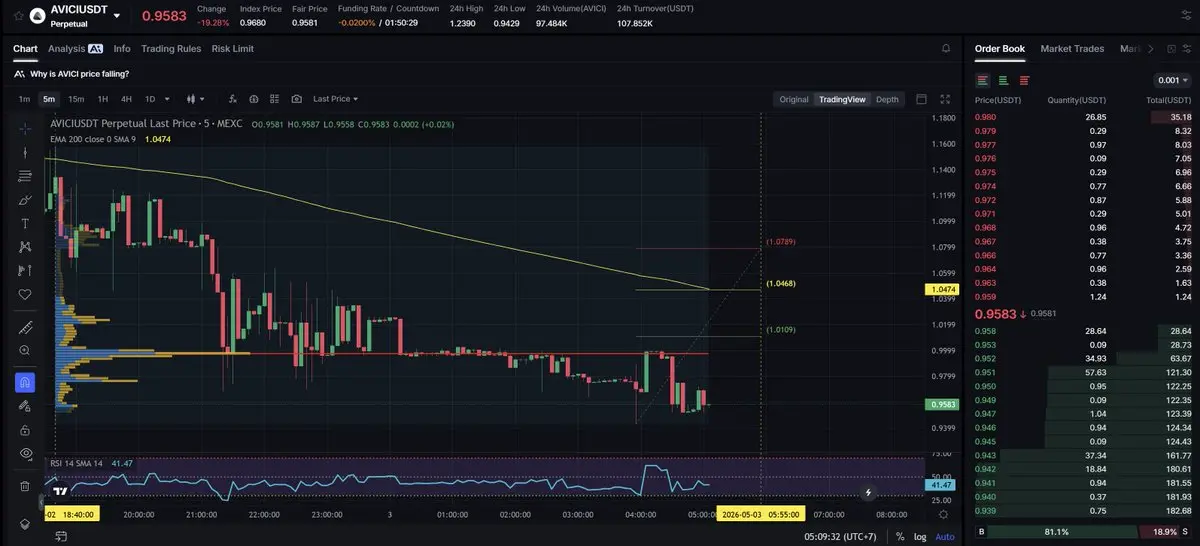Screen dimensions: 1200x546
Task: Click 'Why is AVICI price falling?' link
Action: (79, 74)
